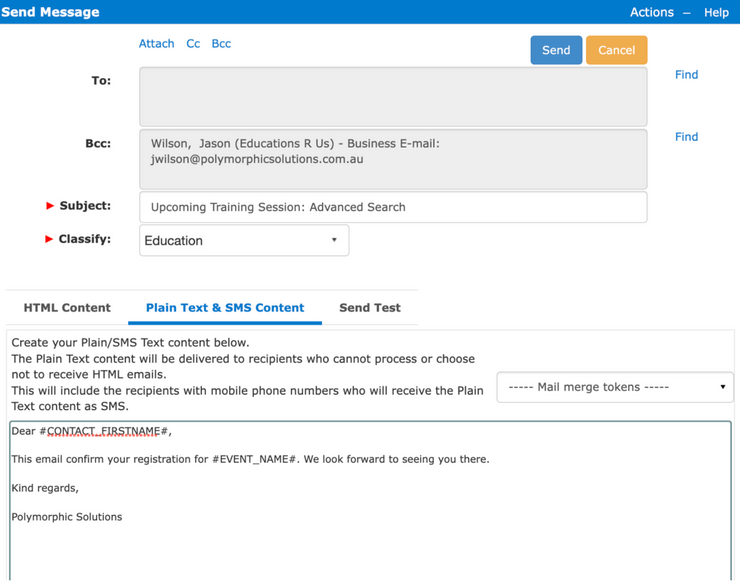Click the Bcc link above the To field
This screenshot has width=740, height=586.
221,44
